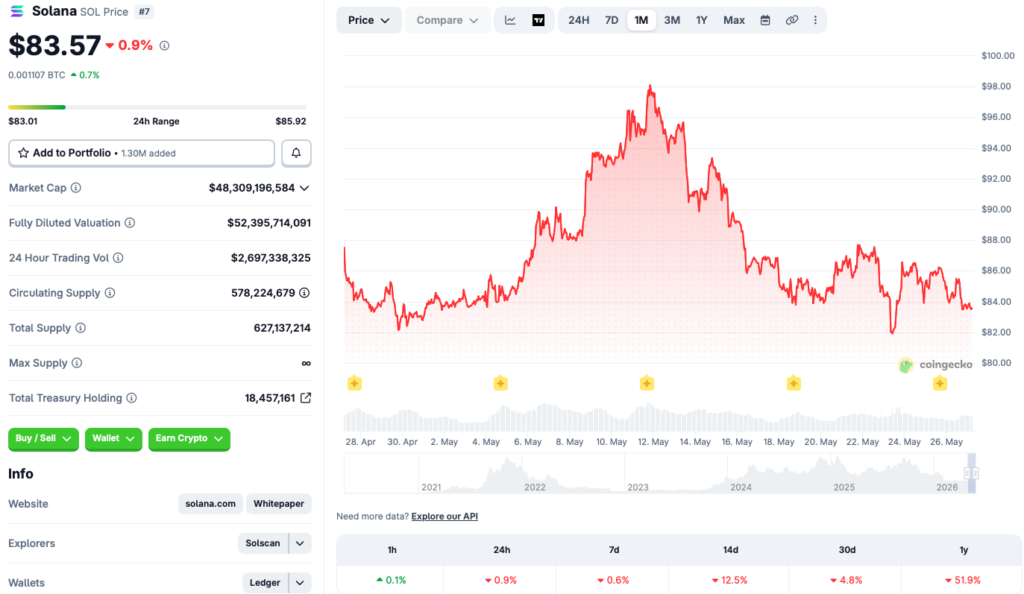Click the chart link share icon
This screenshot has height=594, width=1024.
click(792, 20)
